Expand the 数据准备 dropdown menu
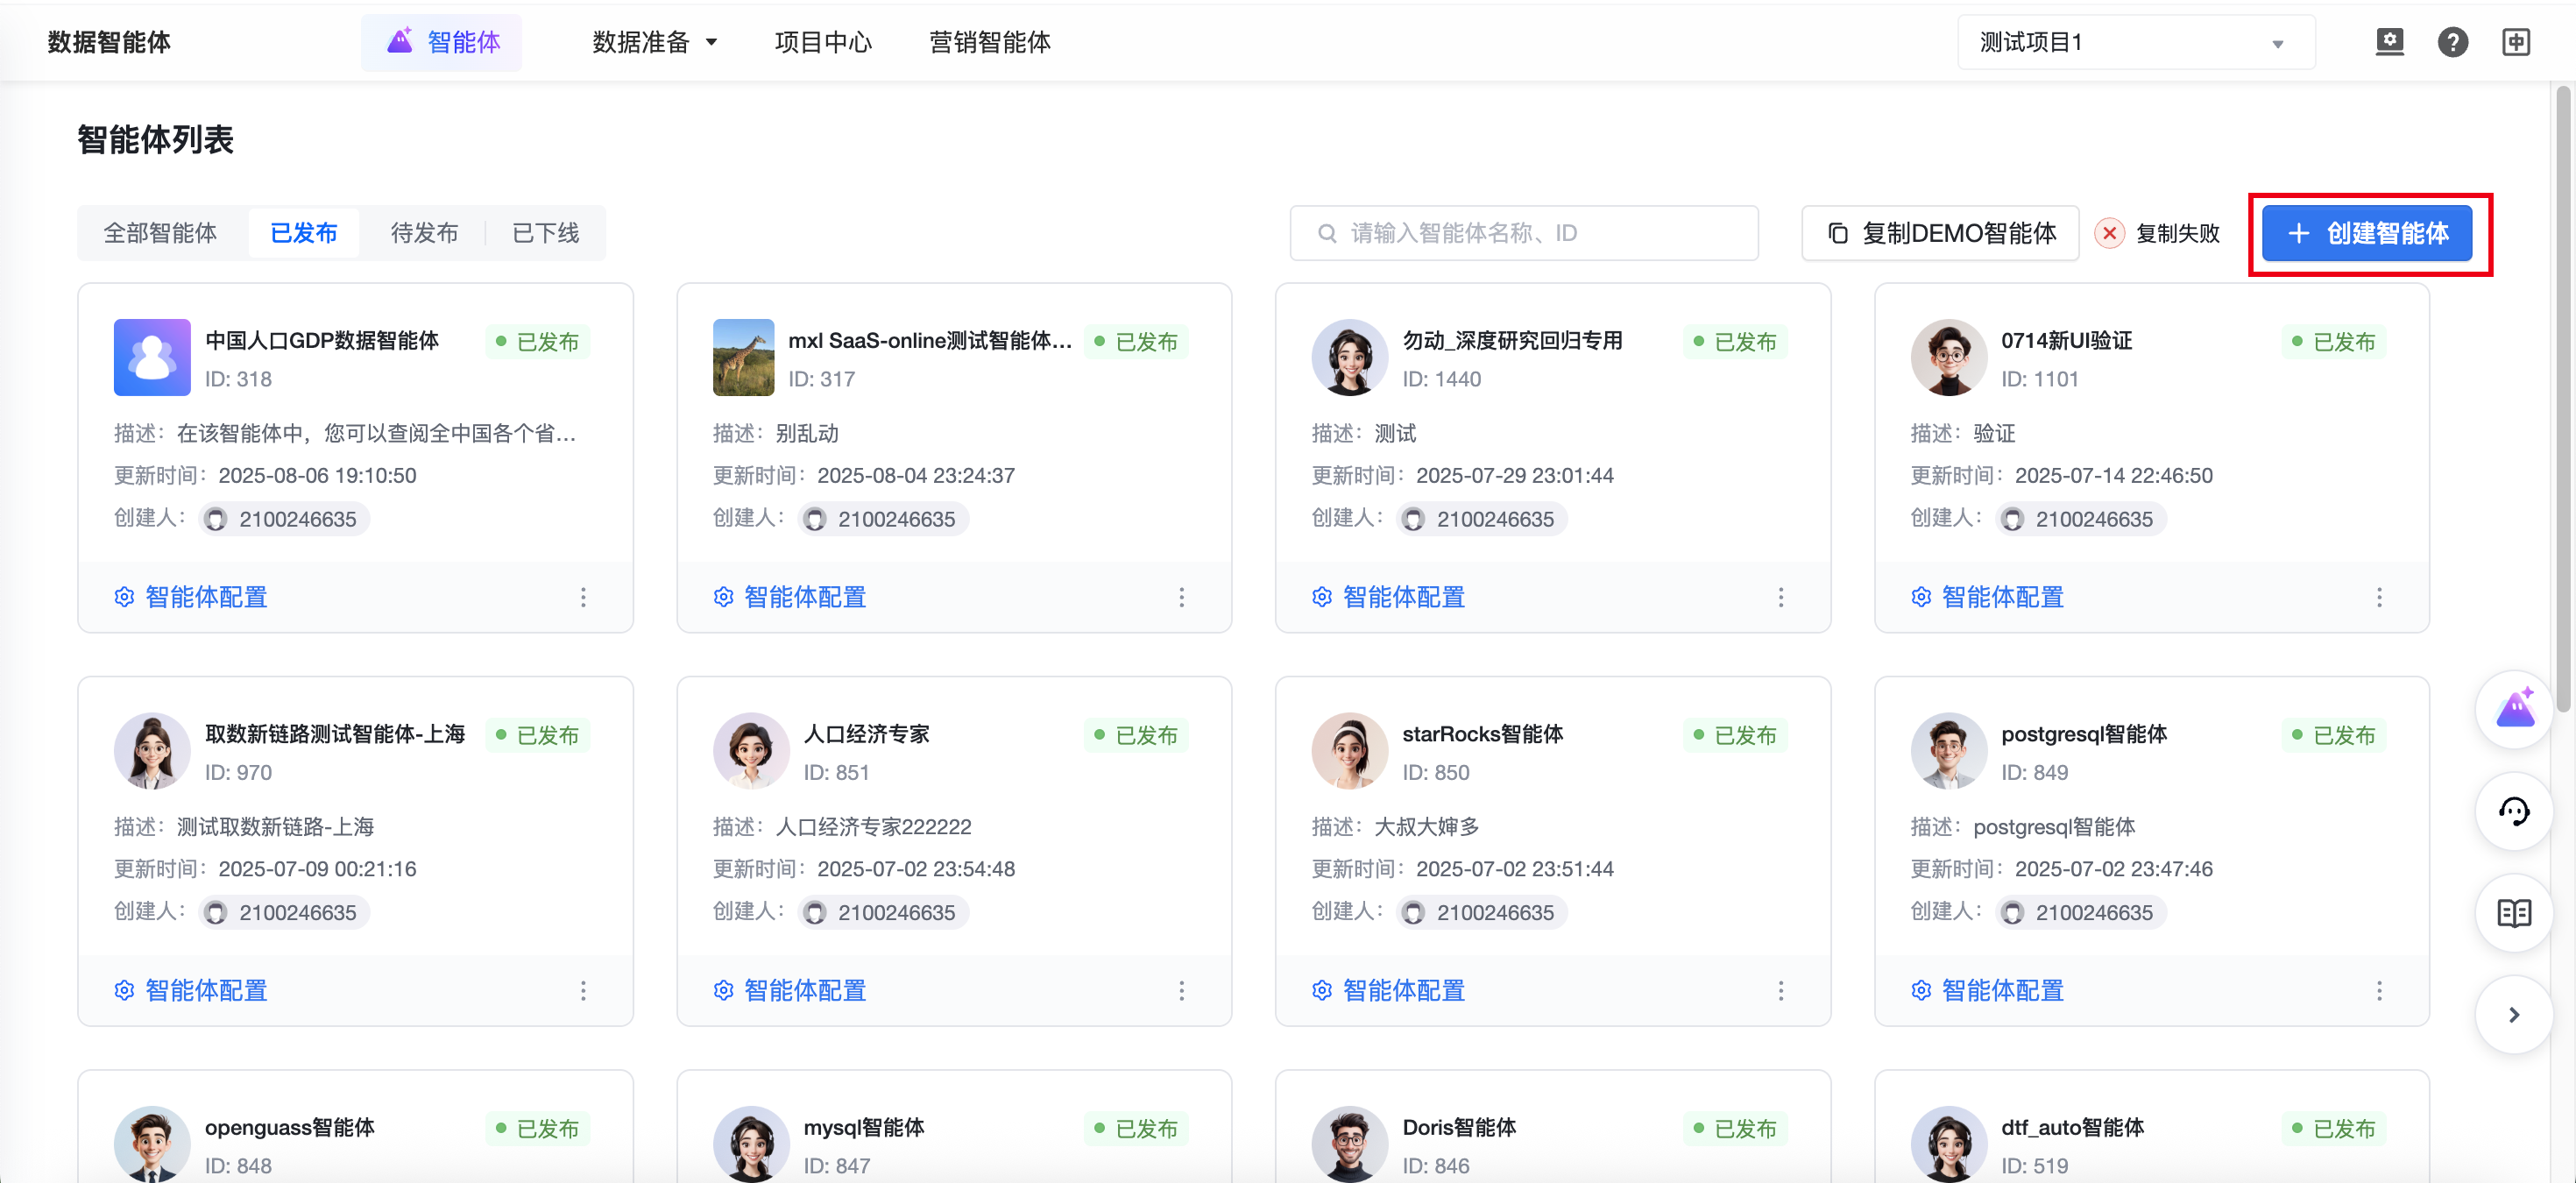The height and width of the screenshot is (1183, 2576). point(655,42)
